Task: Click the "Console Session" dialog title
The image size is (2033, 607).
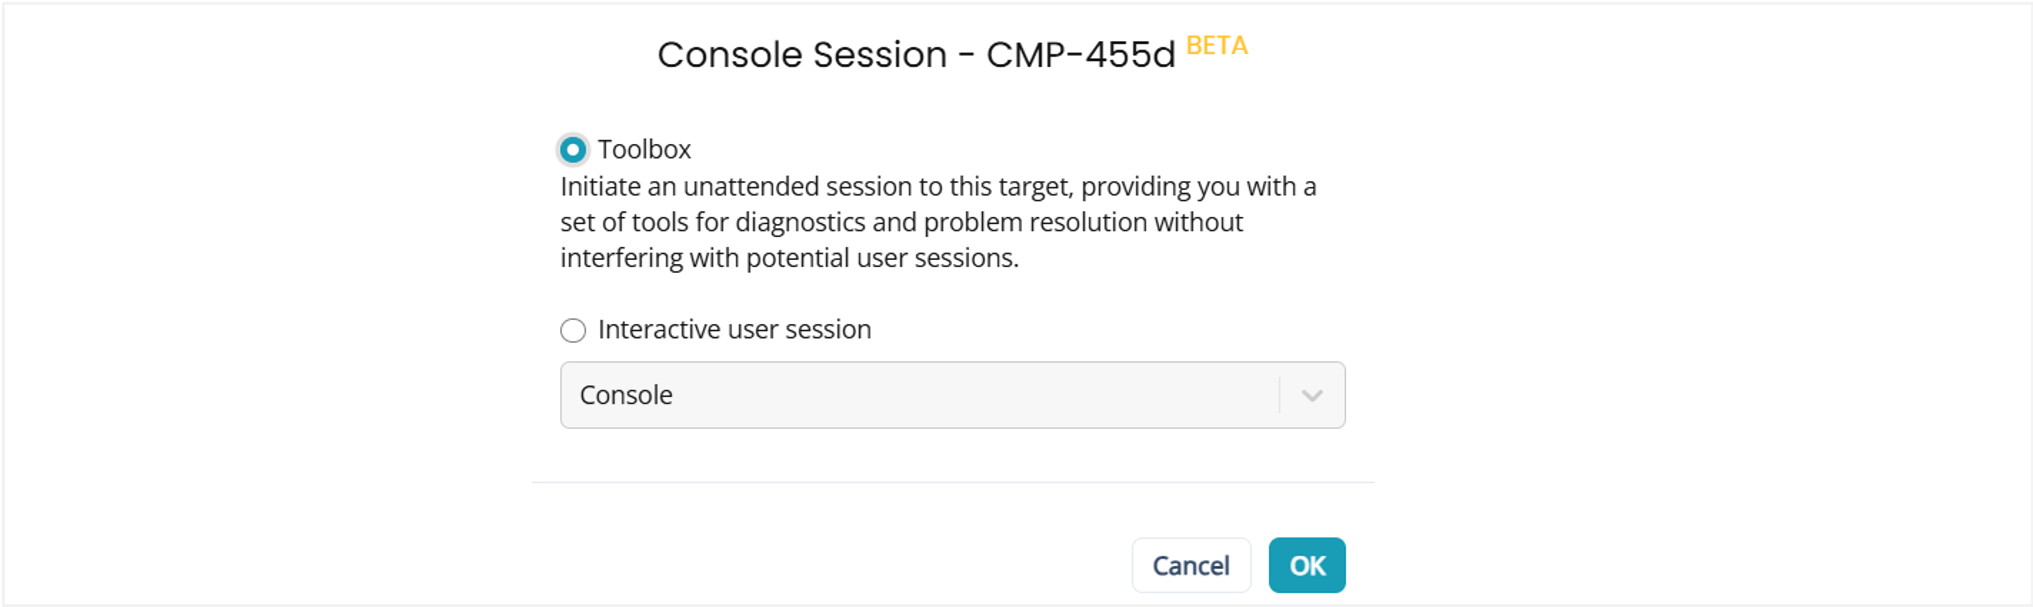Action: click(x=801, y=55)
